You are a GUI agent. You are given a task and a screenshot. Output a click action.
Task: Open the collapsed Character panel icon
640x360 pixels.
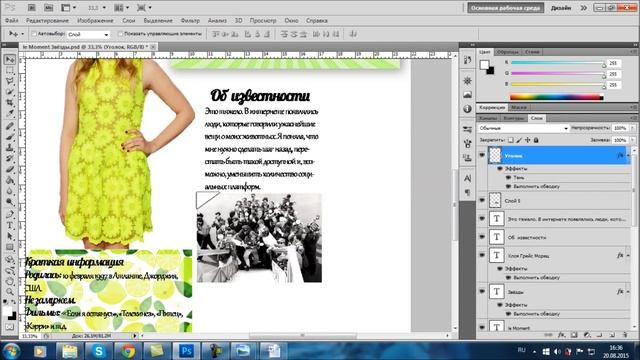click(467, 178)
